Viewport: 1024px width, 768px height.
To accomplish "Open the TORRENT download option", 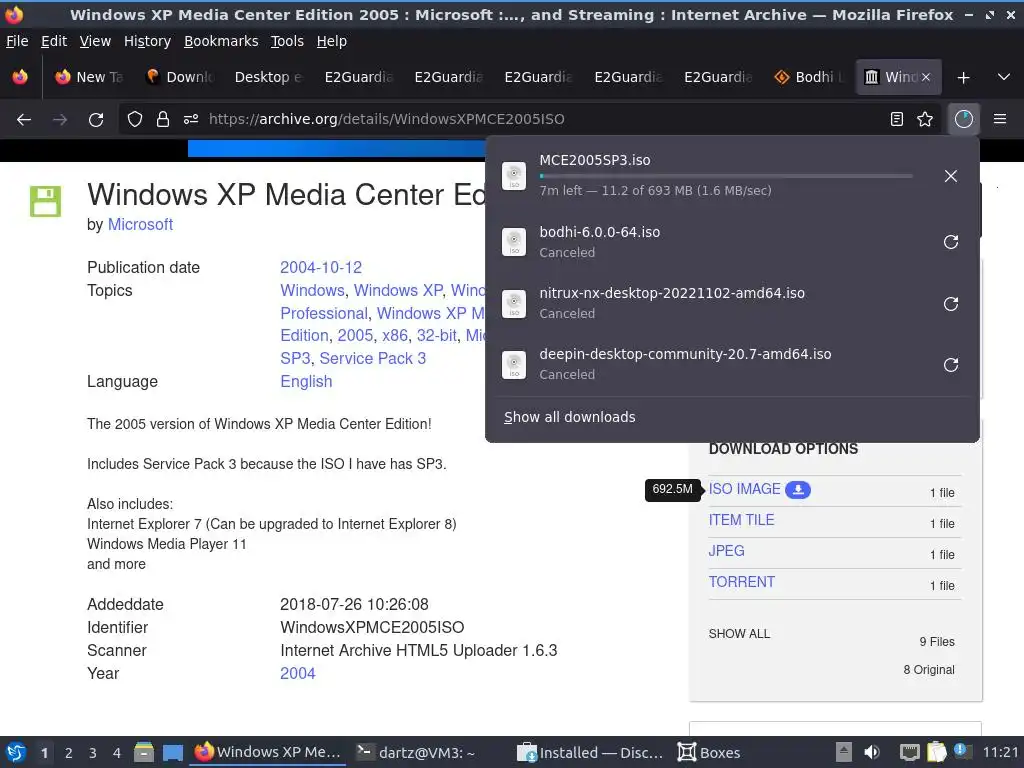I will [742, 583].
